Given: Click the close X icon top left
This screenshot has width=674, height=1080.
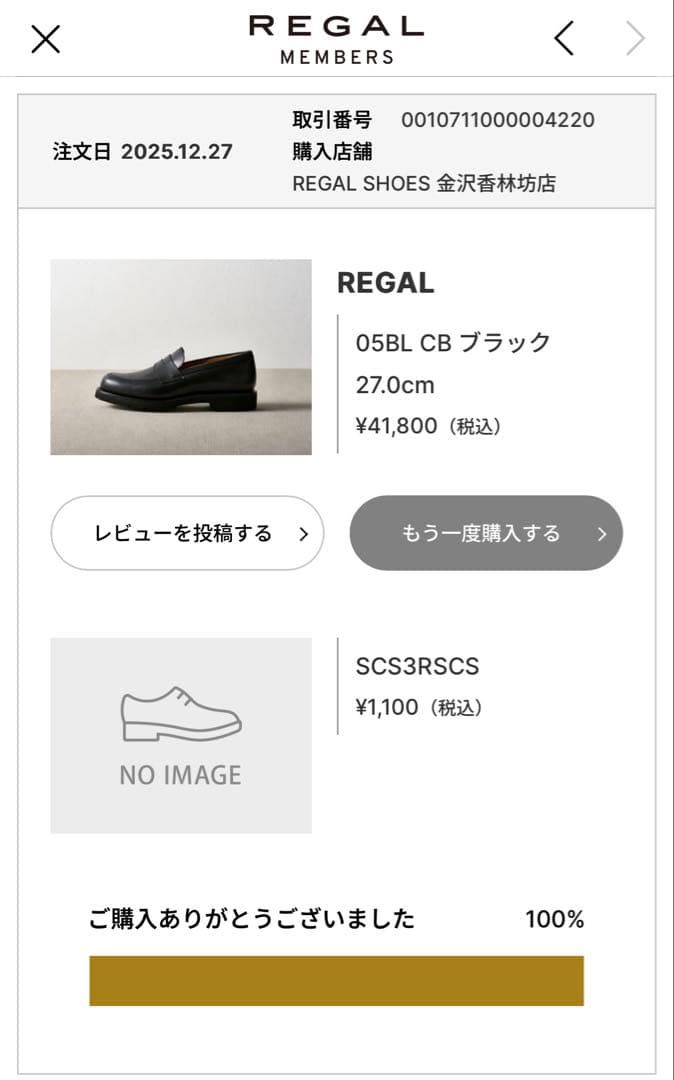Looking at the screenshot, I should [44, 41].
